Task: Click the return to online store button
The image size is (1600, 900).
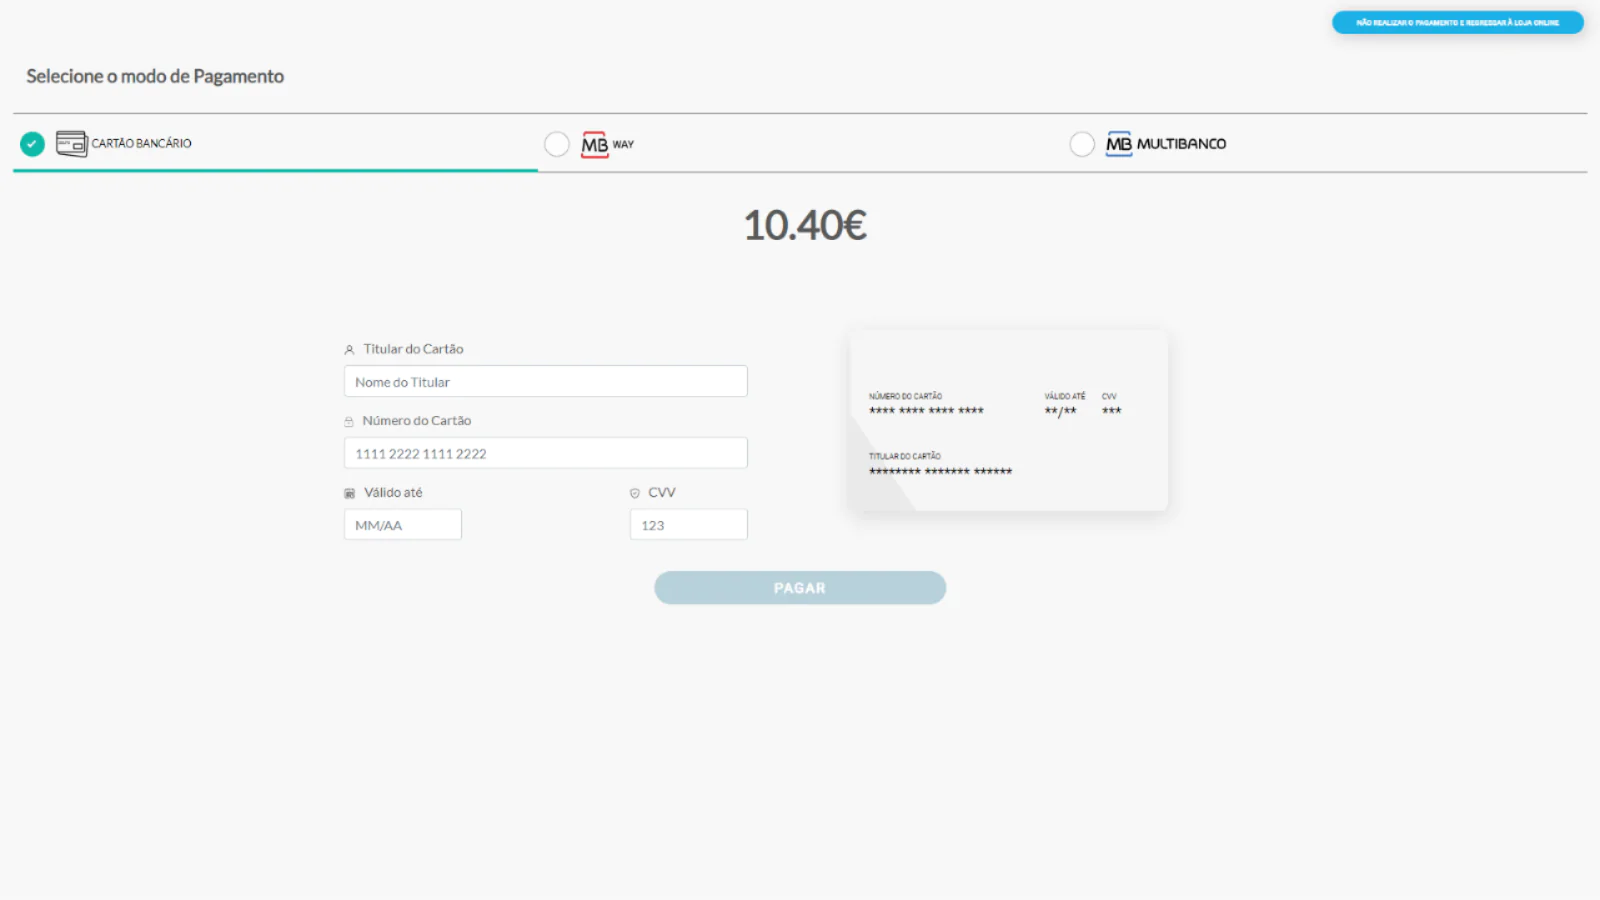Action: pos(1457,22)
